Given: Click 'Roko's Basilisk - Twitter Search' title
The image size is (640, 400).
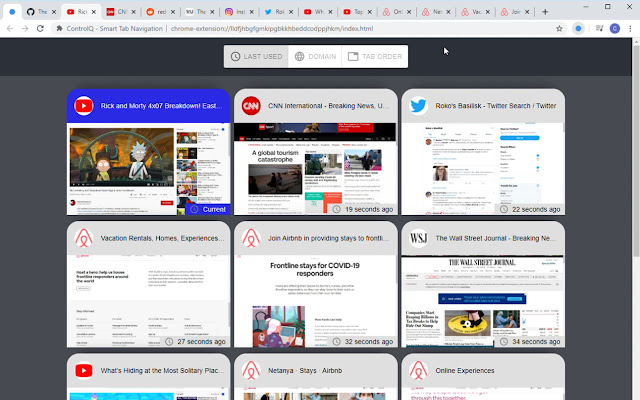Looking at the screenshot, I should point(496,106).
